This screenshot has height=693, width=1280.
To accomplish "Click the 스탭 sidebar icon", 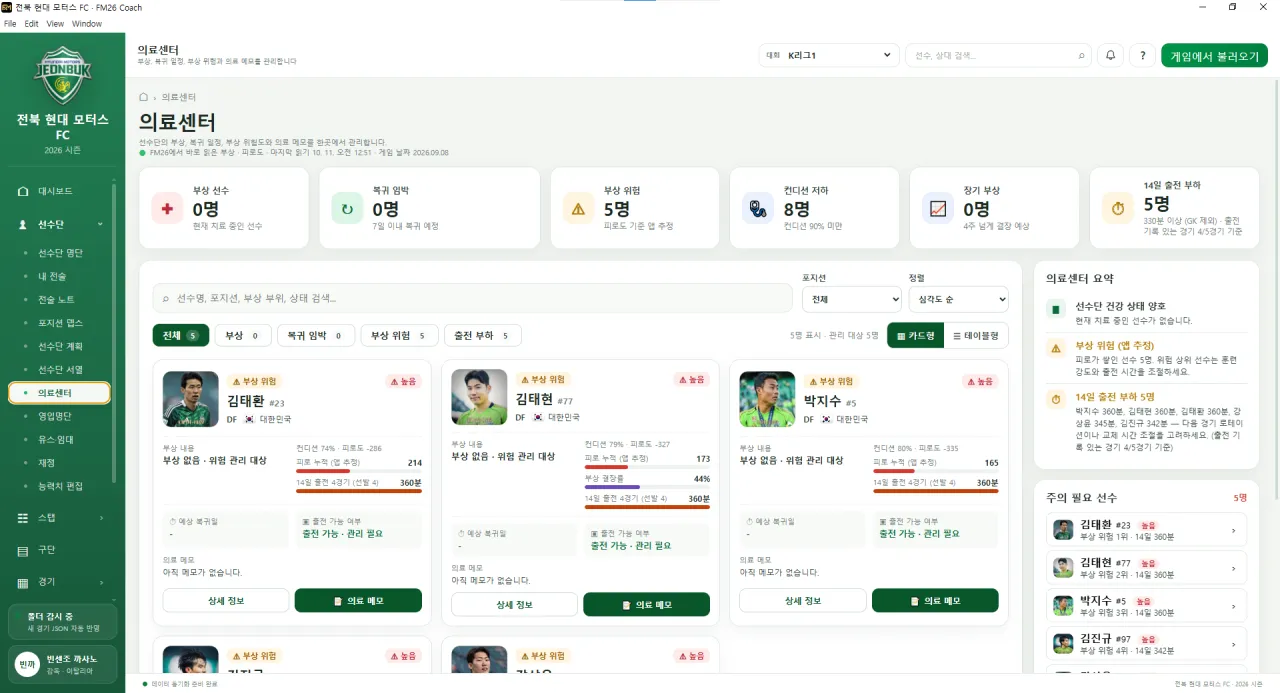I will [x=23, y=518].
